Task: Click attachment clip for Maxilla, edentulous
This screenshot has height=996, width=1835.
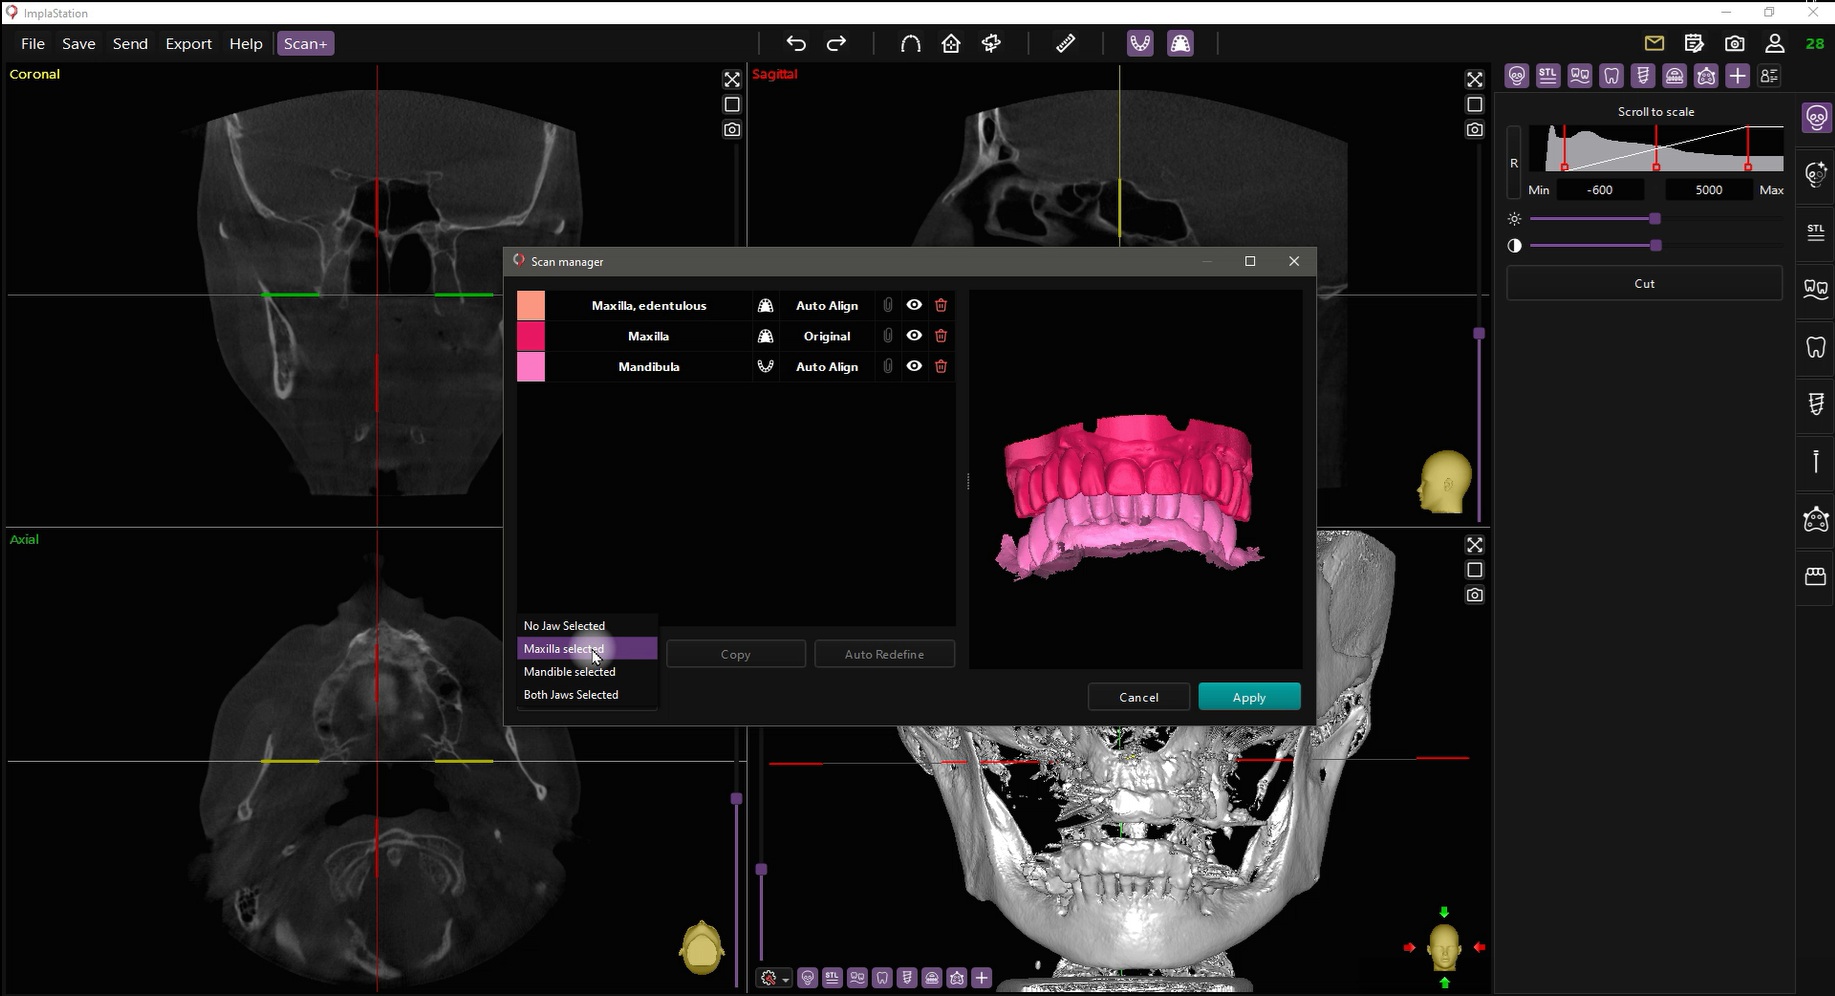Action: pos(888,305)
